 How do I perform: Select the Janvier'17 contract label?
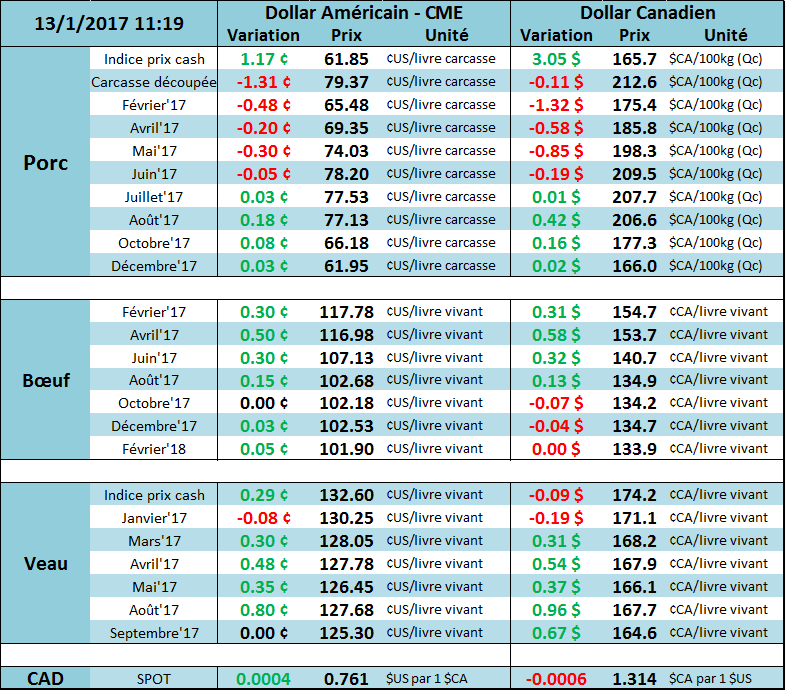154,518
